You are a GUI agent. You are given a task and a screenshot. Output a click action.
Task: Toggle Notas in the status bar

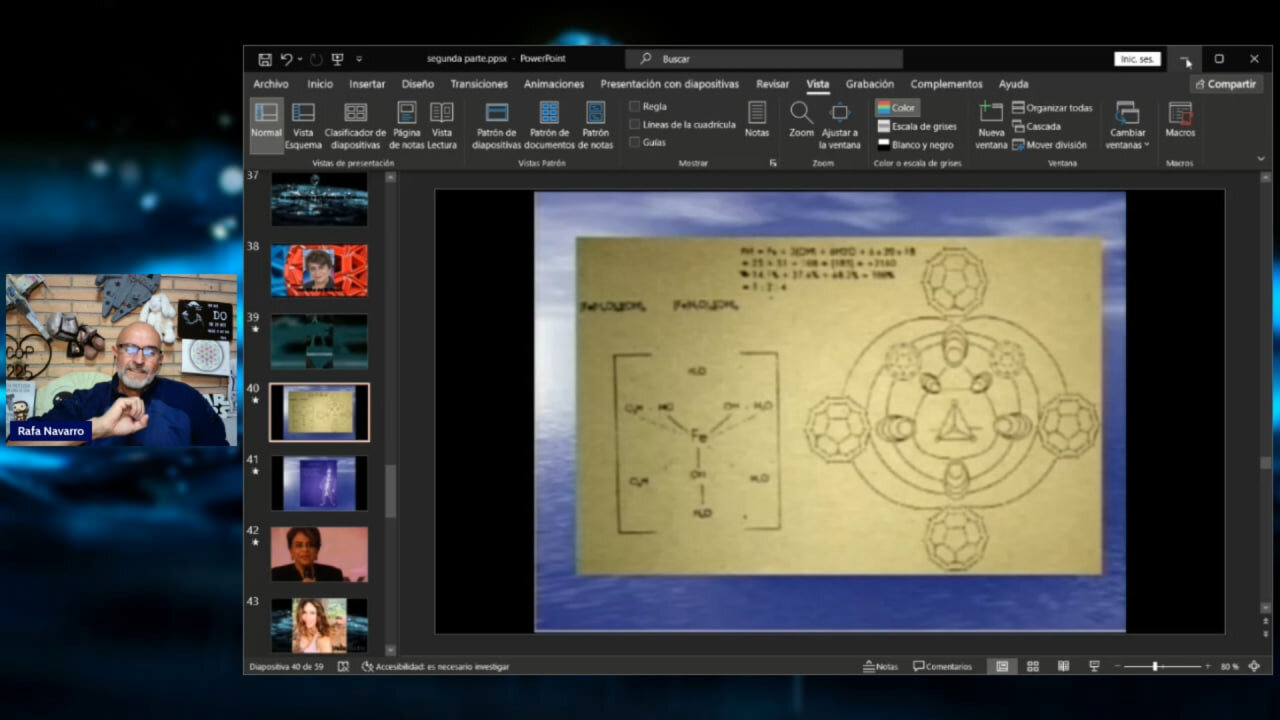coord(881,666)
